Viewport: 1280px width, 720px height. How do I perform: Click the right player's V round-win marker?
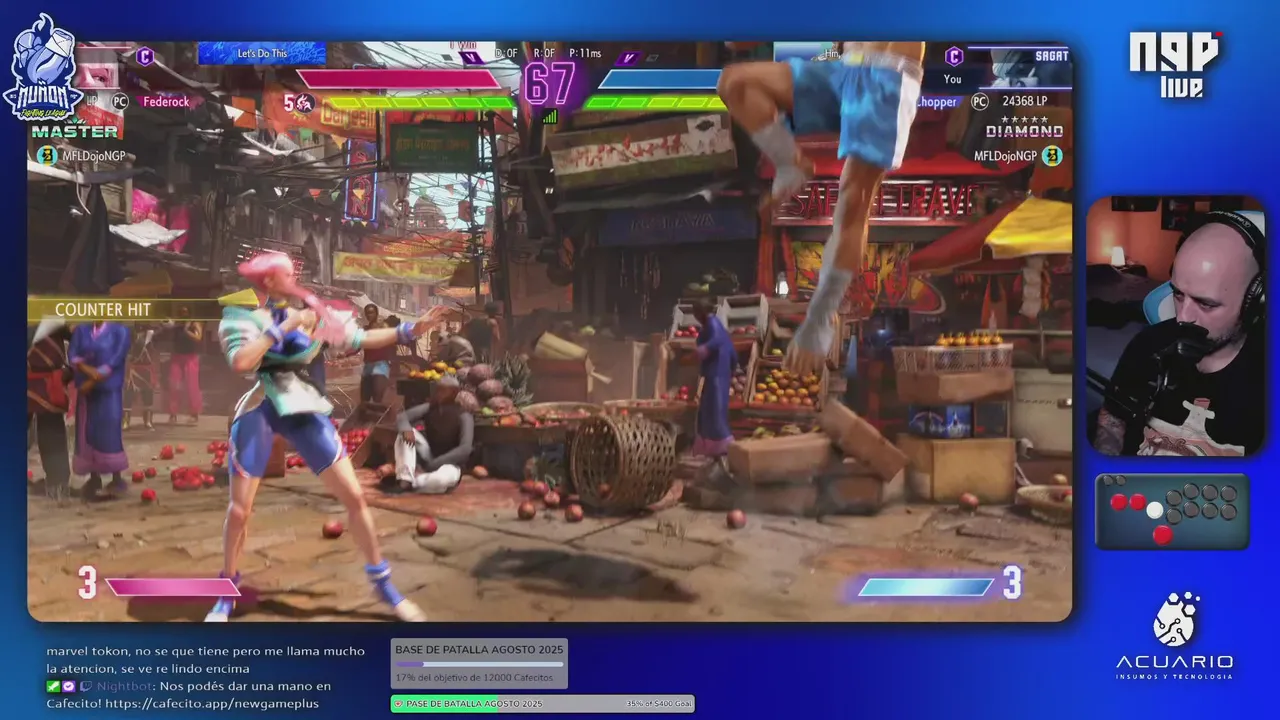pyautogui.click(x=629, y=59)
